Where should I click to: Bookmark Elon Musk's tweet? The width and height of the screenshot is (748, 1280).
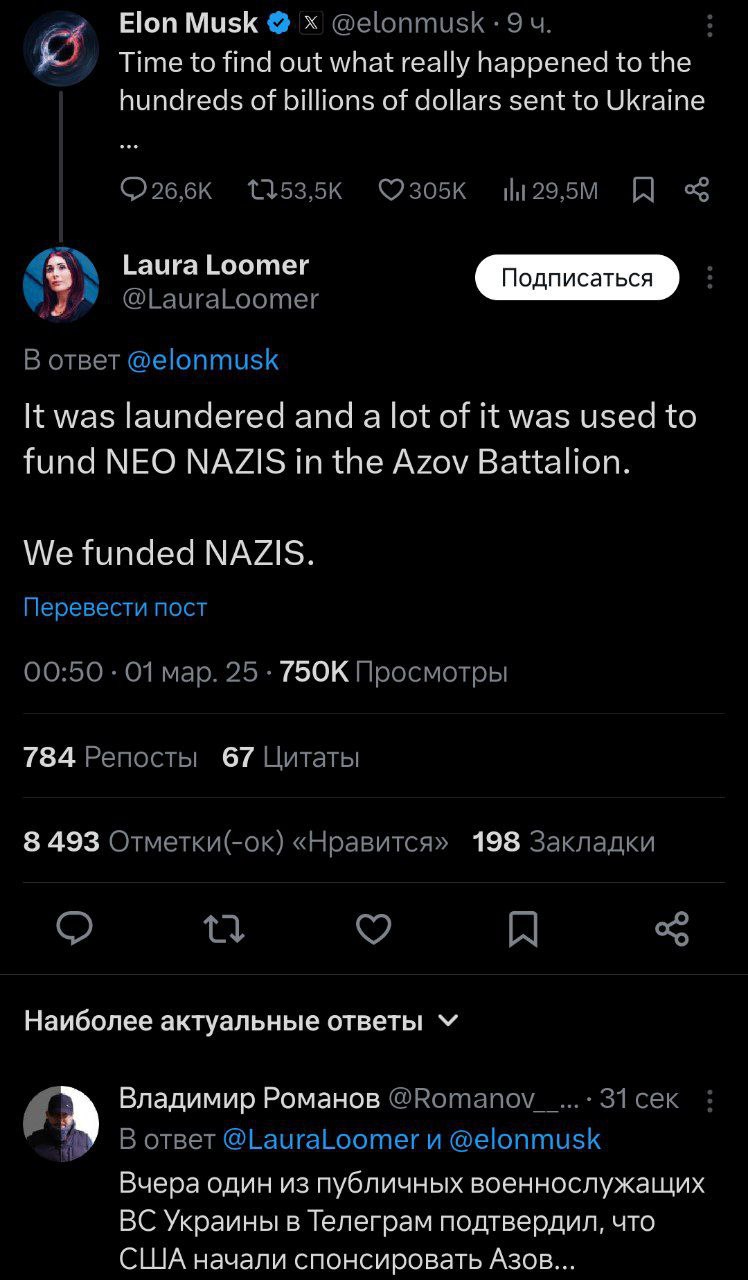[x=644, y=190]
